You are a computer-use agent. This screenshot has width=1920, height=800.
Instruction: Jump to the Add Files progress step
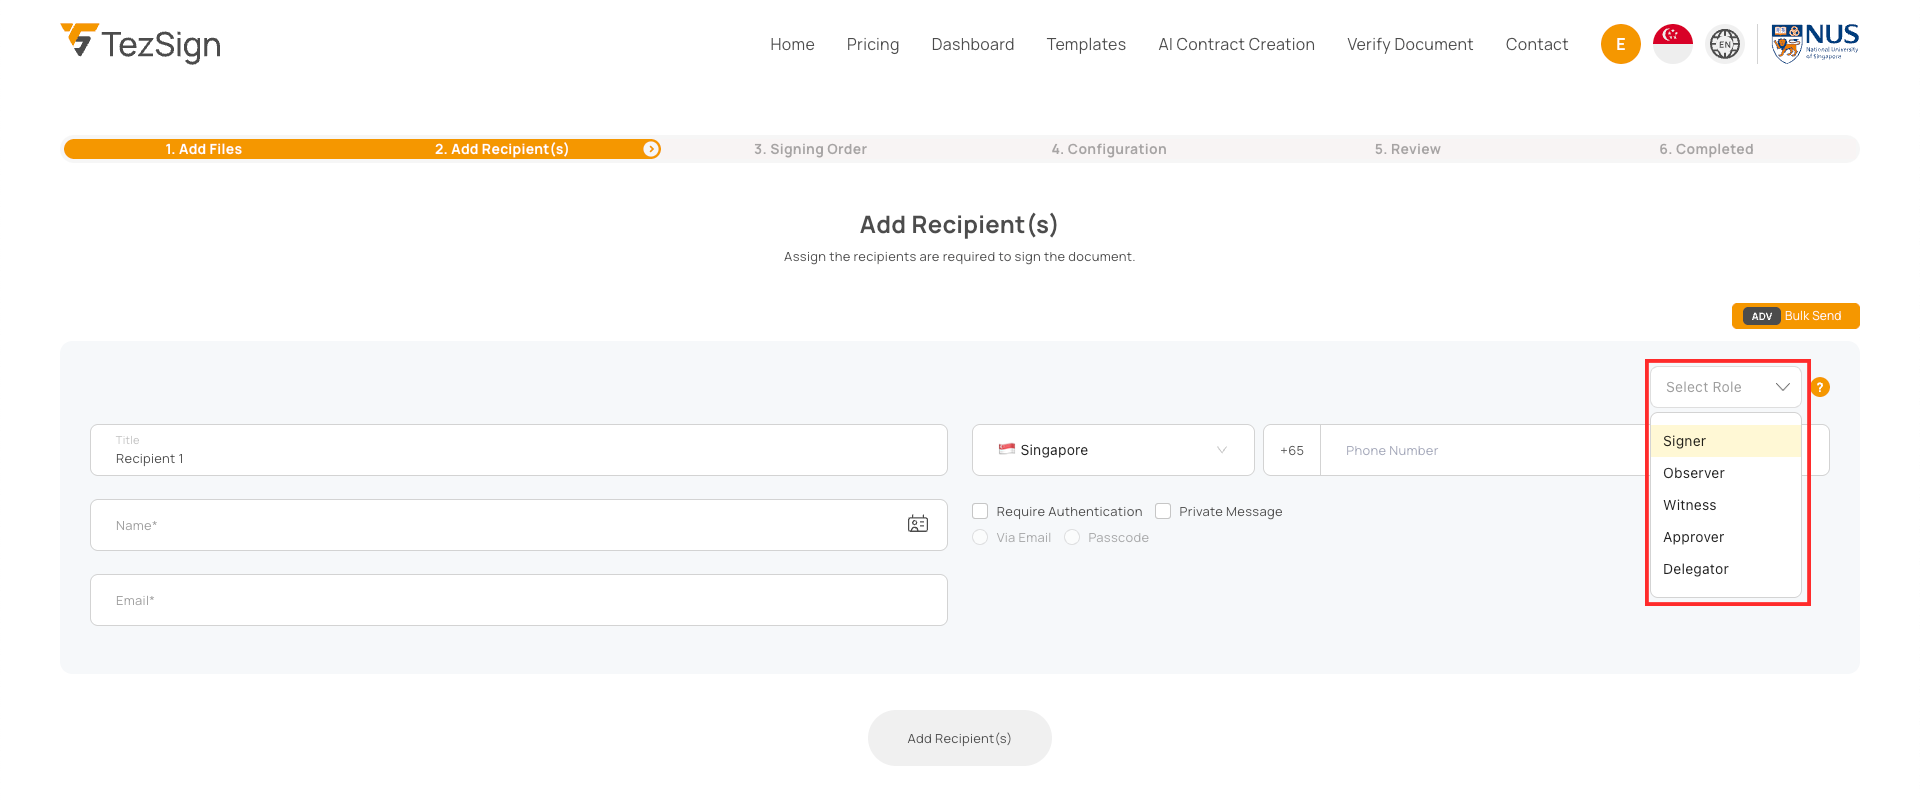204,149
